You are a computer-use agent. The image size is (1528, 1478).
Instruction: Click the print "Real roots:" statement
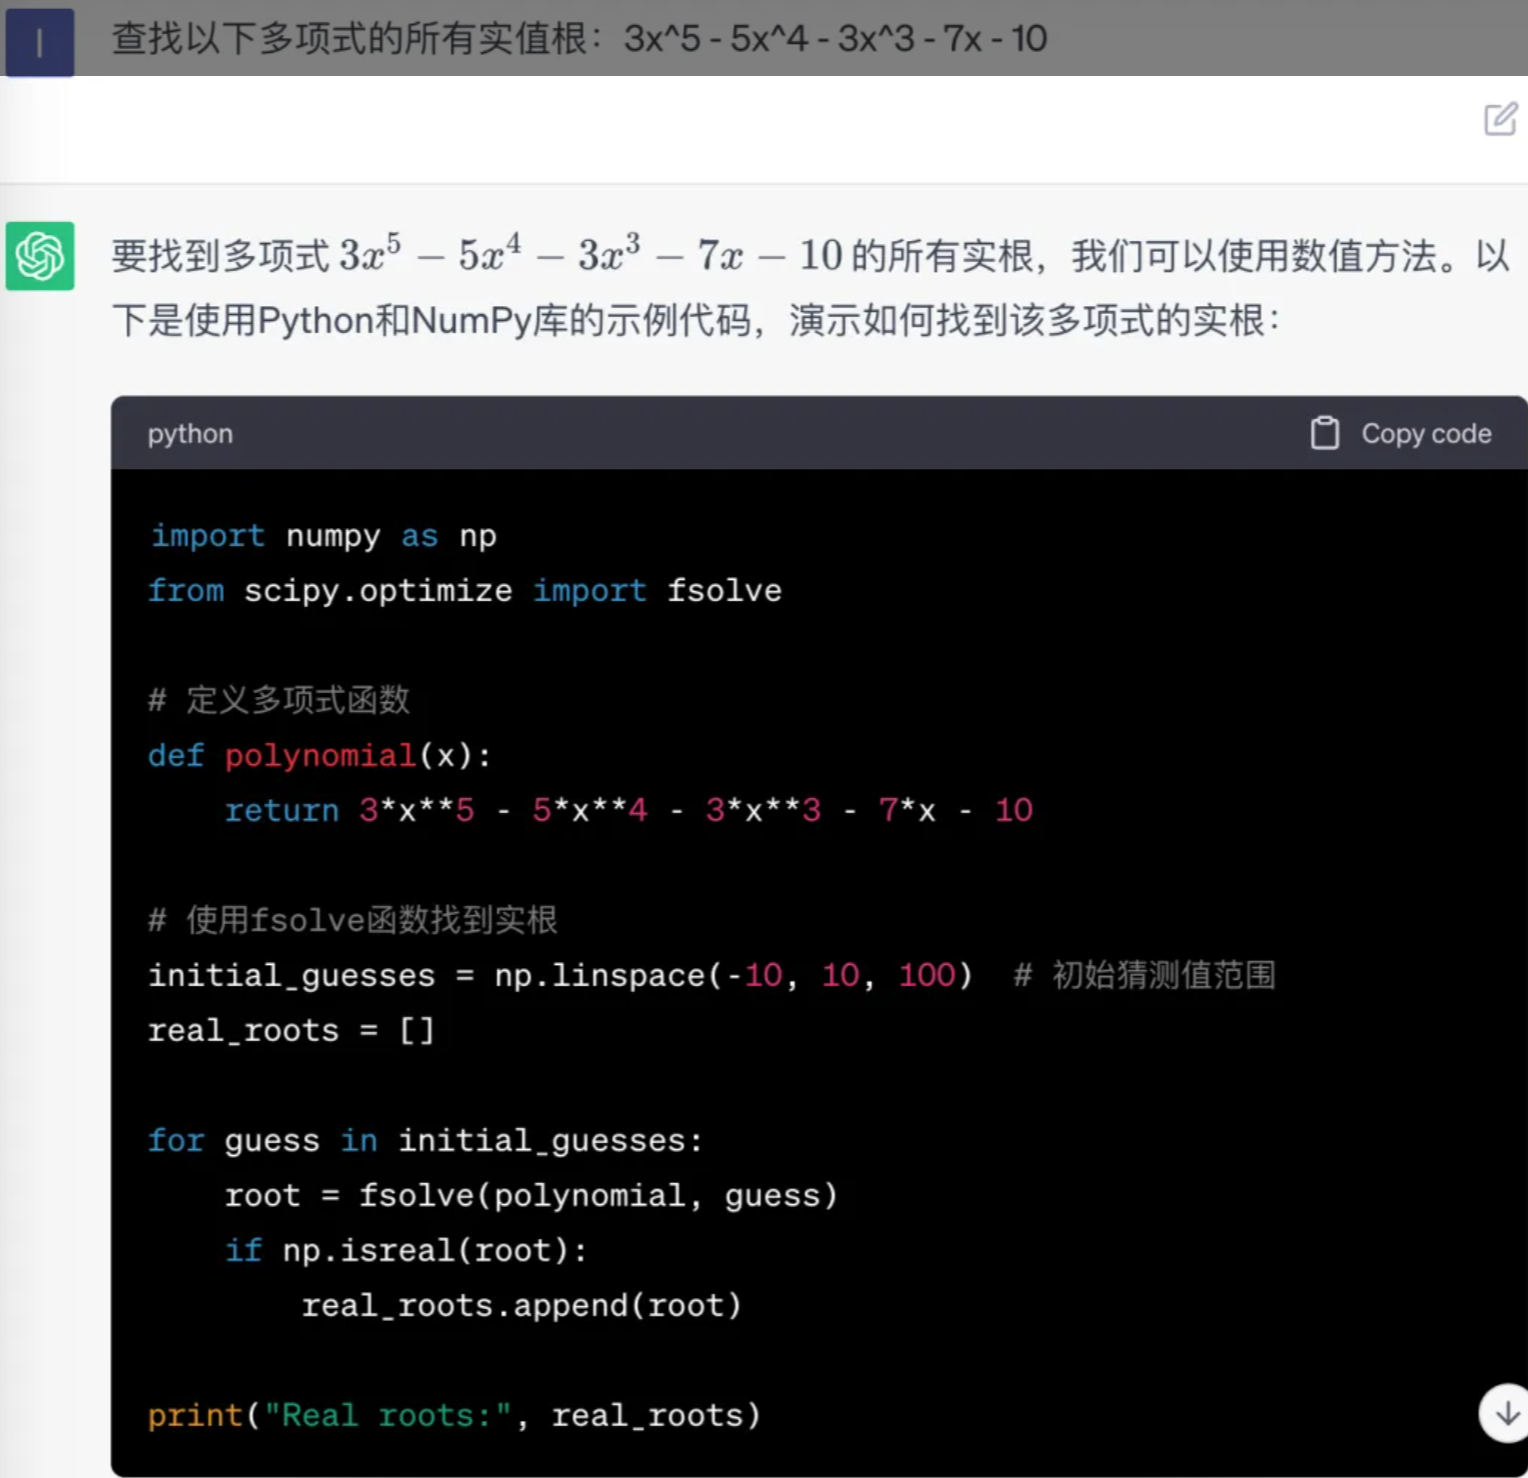point(454,1415)
